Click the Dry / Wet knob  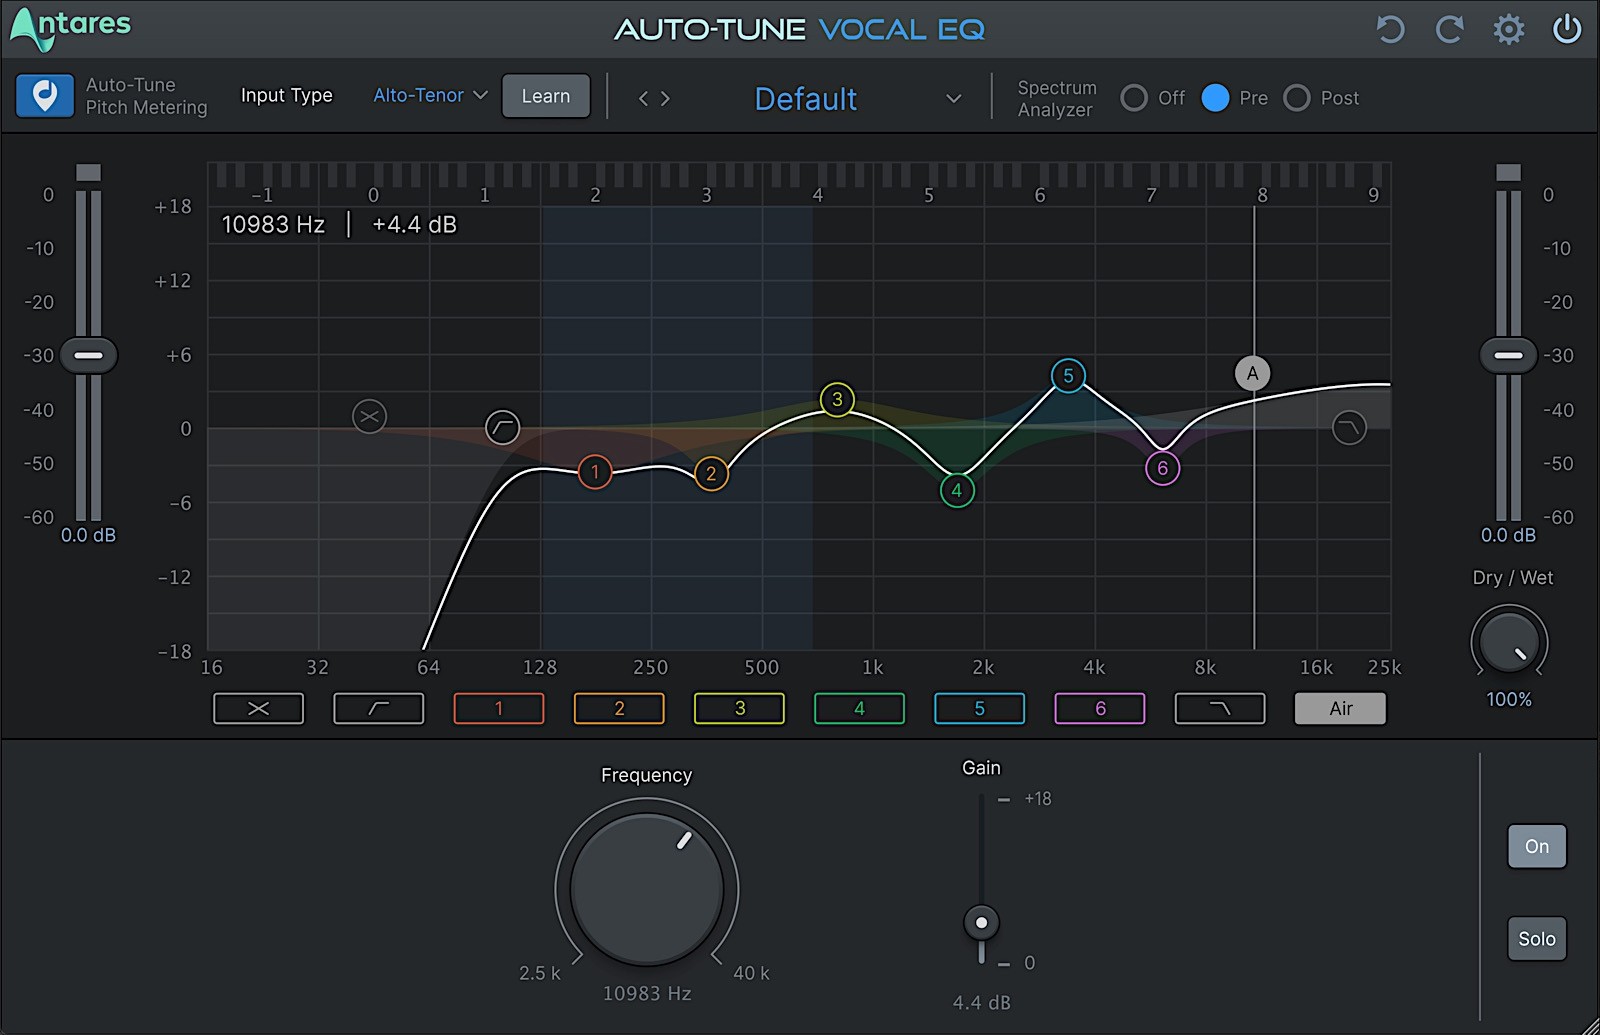pyautogui.click(x=1508, y=643)
